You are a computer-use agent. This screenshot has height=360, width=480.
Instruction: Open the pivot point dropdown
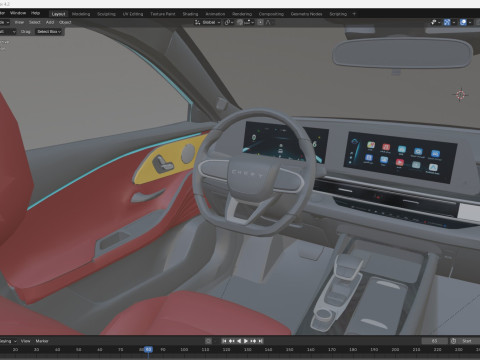click(x=229, y=22)
